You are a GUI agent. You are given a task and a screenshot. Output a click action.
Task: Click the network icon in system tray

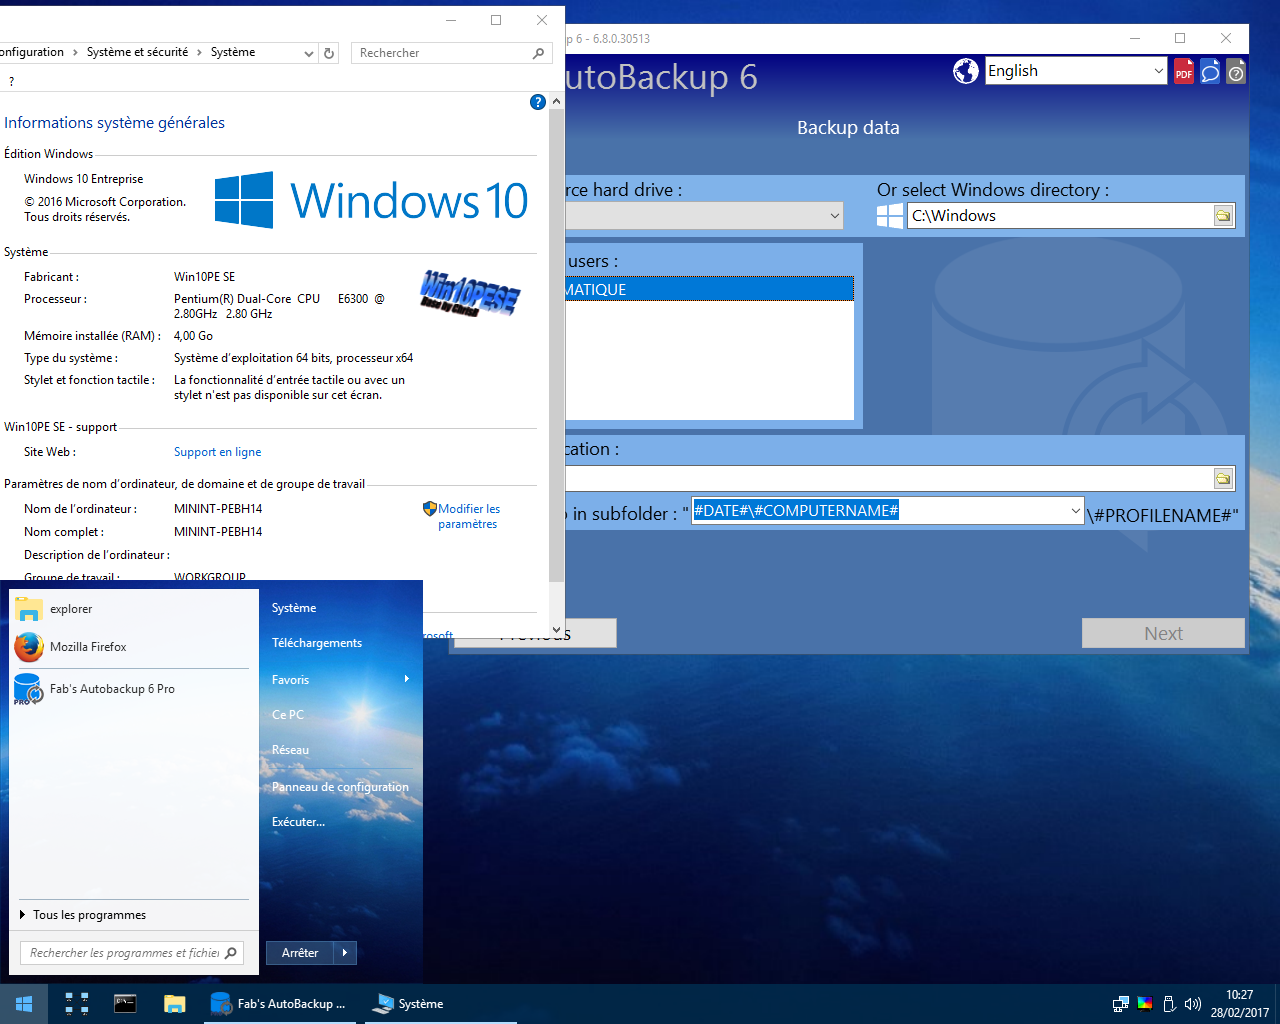coord(1121,1004)
